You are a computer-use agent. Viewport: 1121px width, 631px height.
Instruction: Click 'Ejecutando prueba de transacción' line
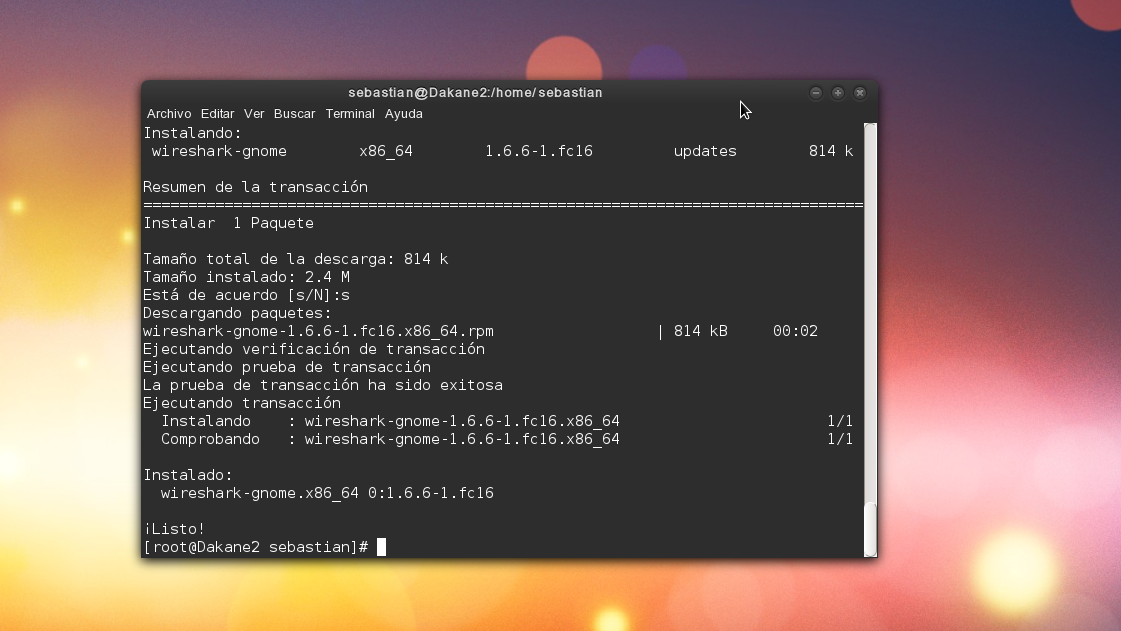pyautogui.click(x=287, y=367)
